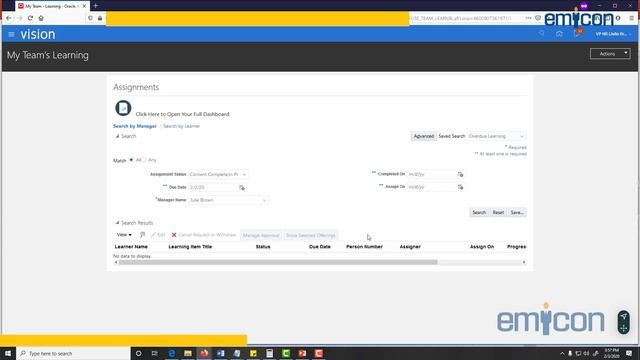
Task: Collapse the Search section
Action: coord(117,136)
